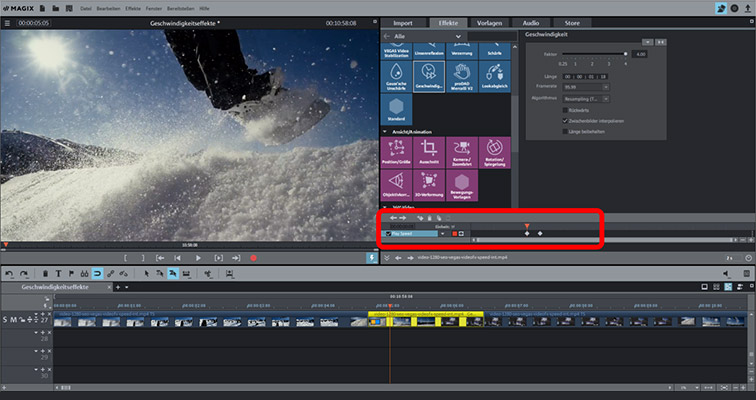
Task: Uncheck Zwischenbilder interpolieren
Action: click(x=565, y=121)
